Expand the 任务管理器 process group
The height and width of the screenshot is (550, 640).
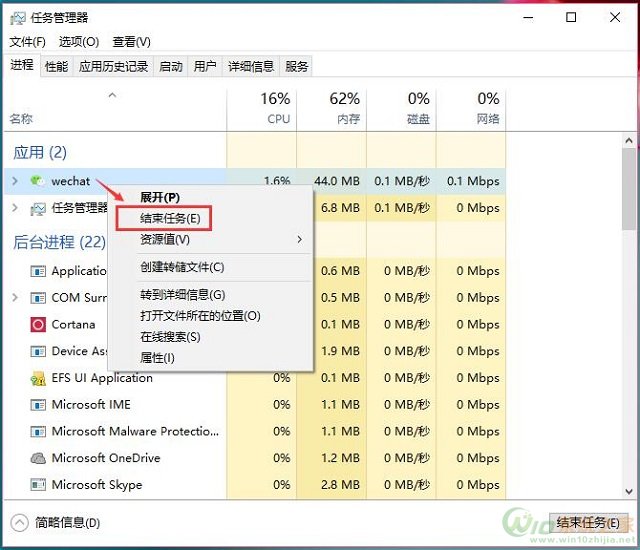15,208
